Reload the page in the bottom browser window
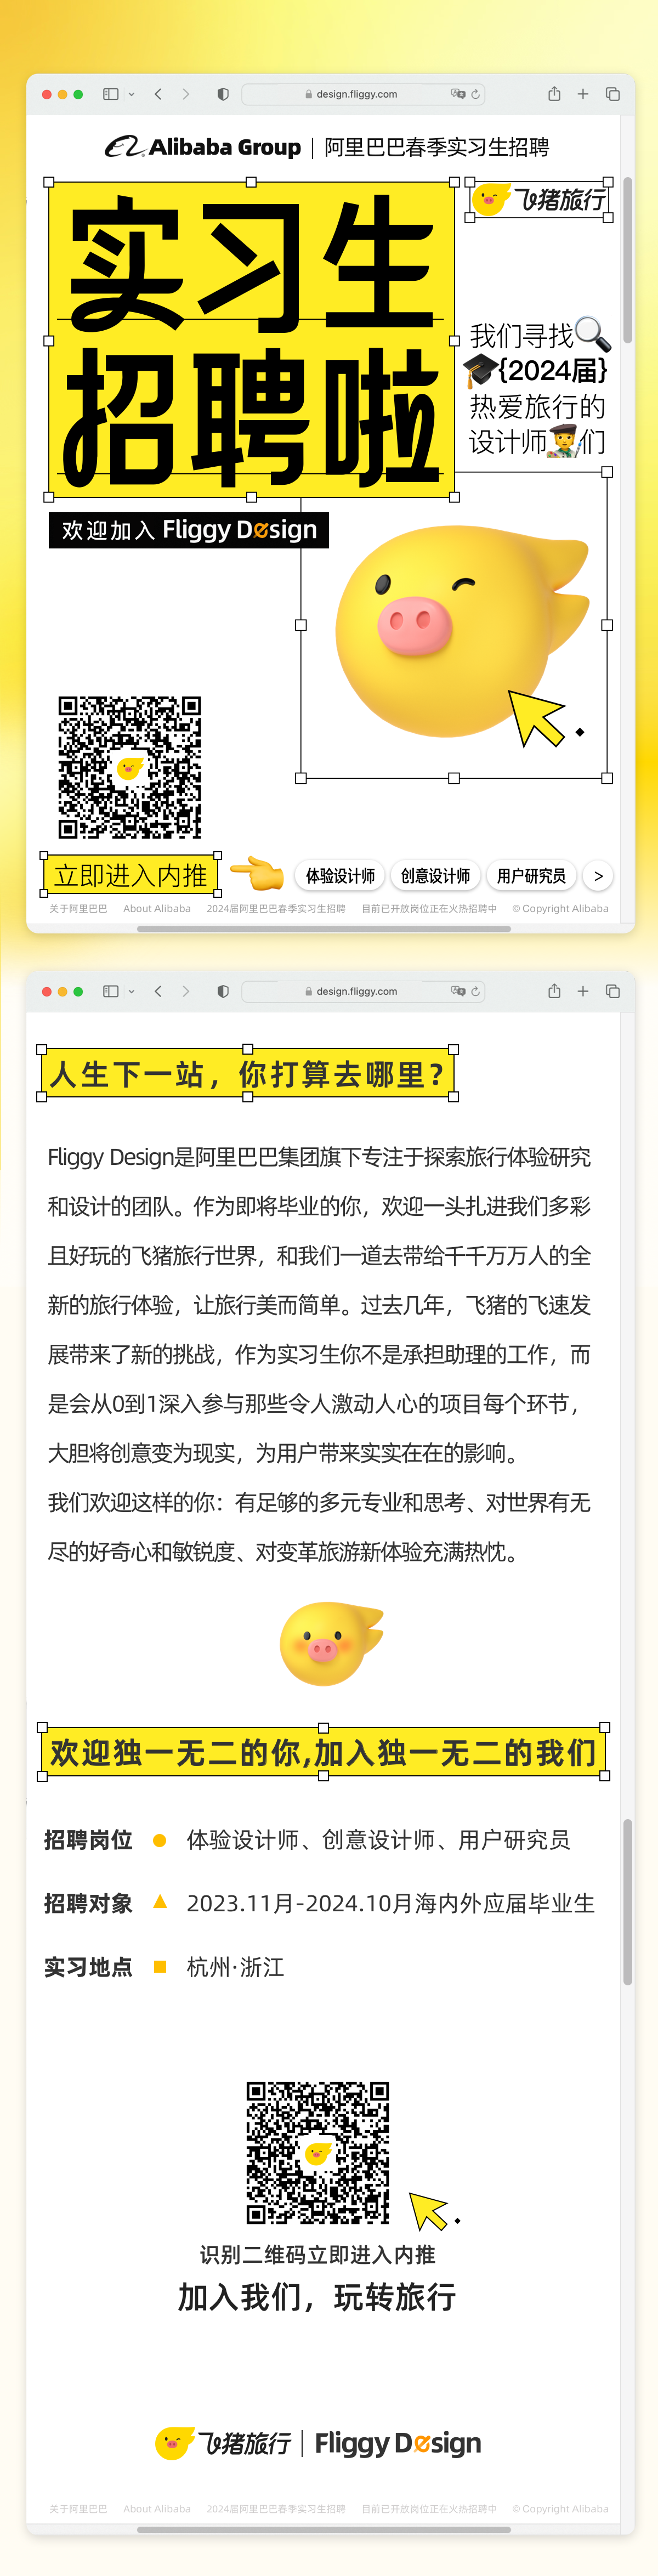This screenshot has height=2576, width=658. pos(476,991)
